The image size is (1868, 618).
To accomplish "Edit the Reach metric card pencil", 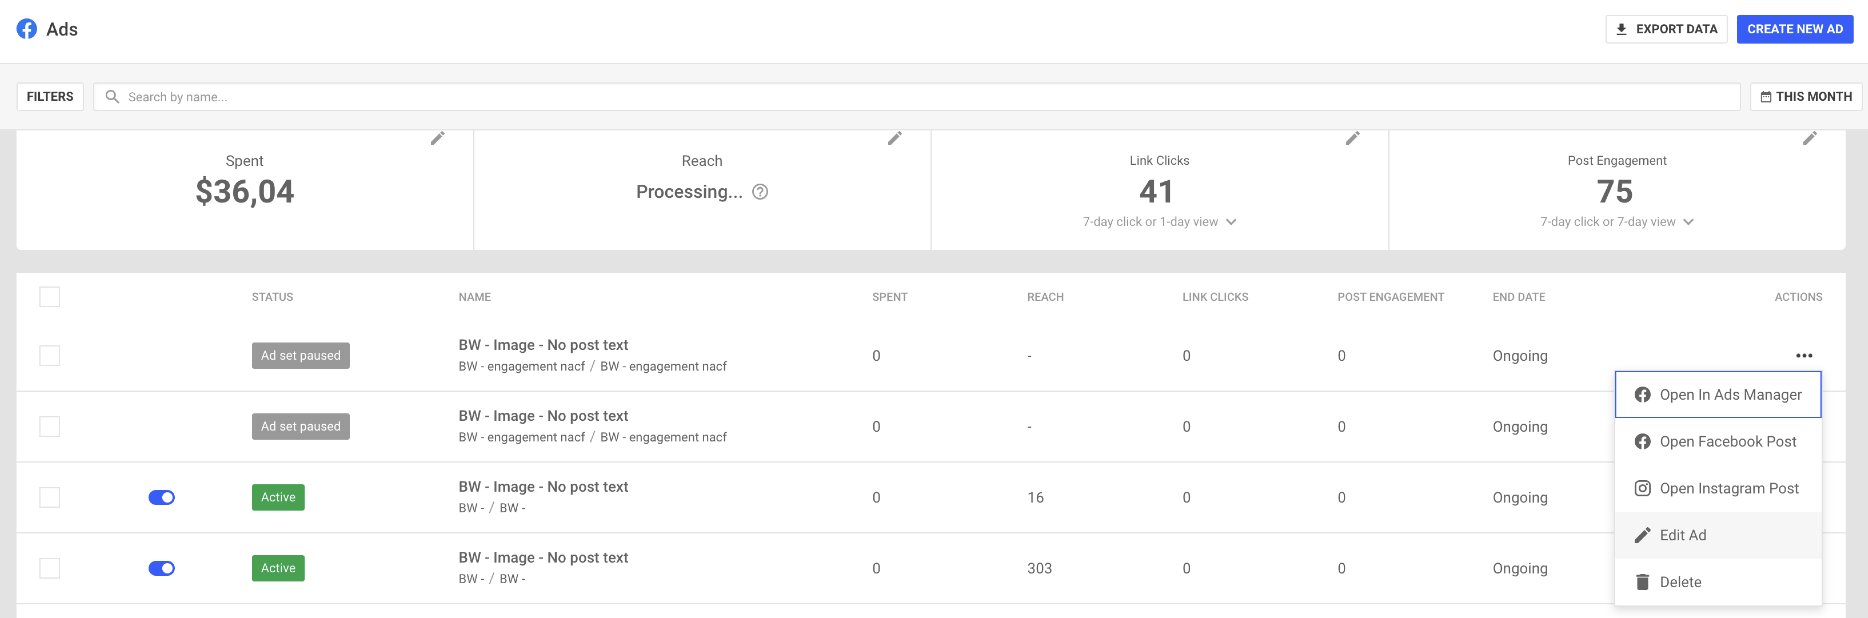I will coord(895,138).
